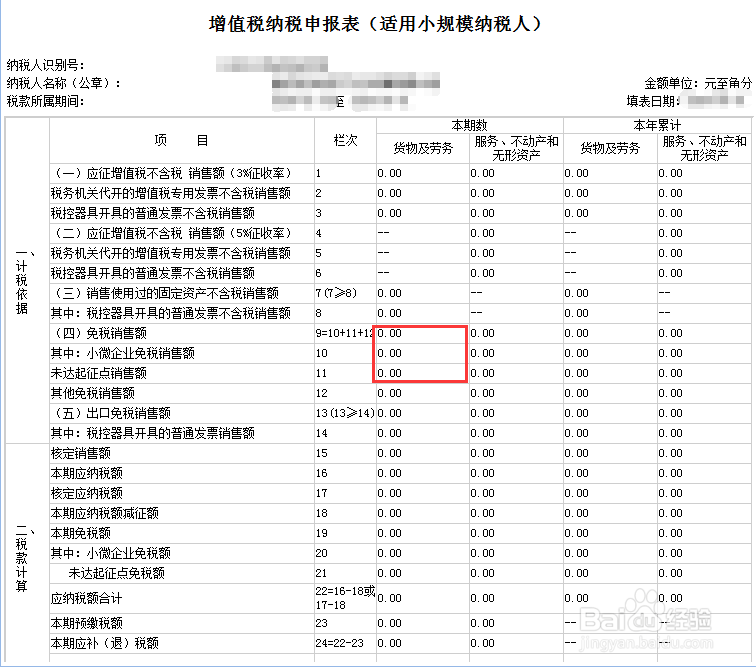Select the row 4 (5%征收率) current period services cell
This screenshot has width=756, height=670.
click(x=516, y=233)
